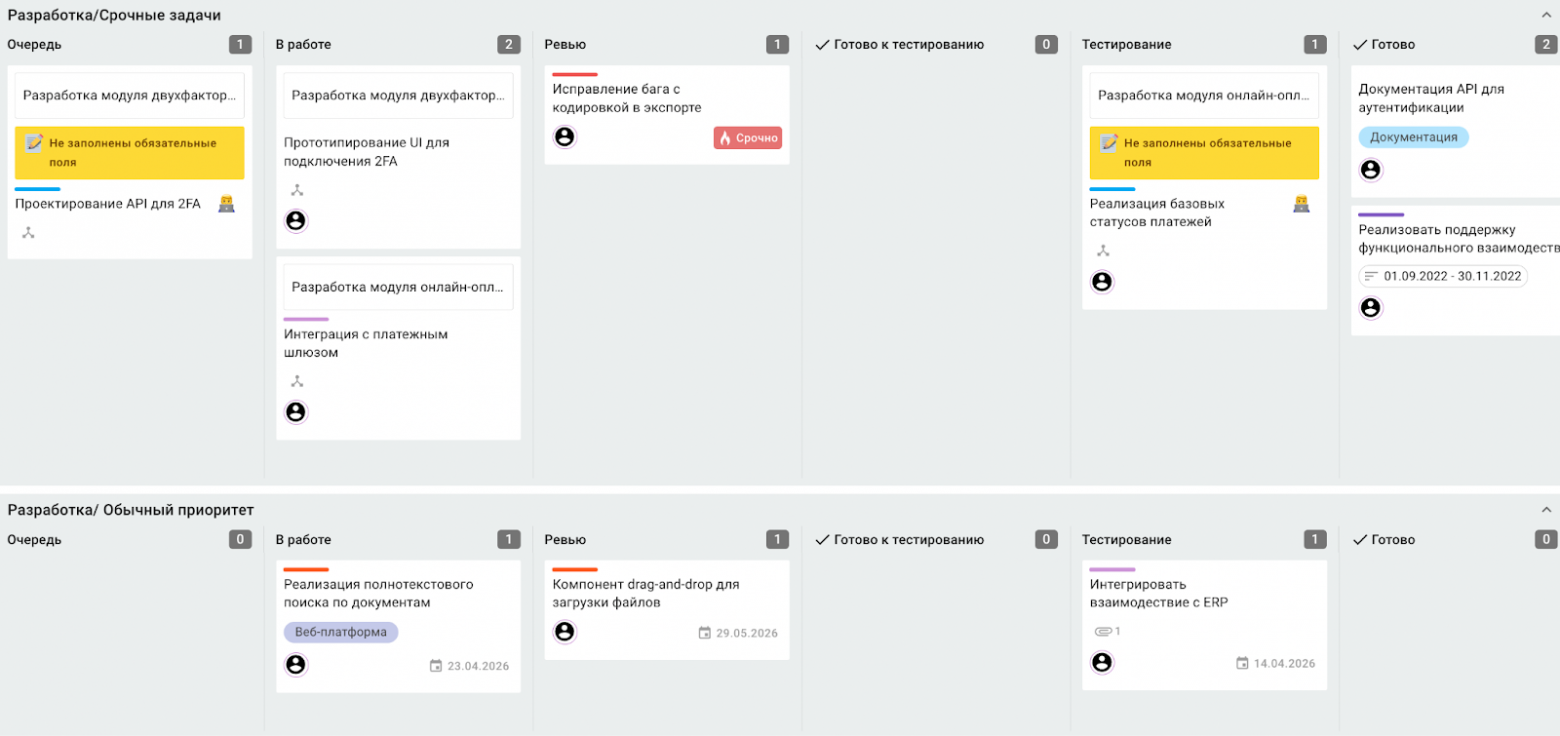
Task: Click paperclip attachment icon on ERP integration card
Action: [1103, 631]
